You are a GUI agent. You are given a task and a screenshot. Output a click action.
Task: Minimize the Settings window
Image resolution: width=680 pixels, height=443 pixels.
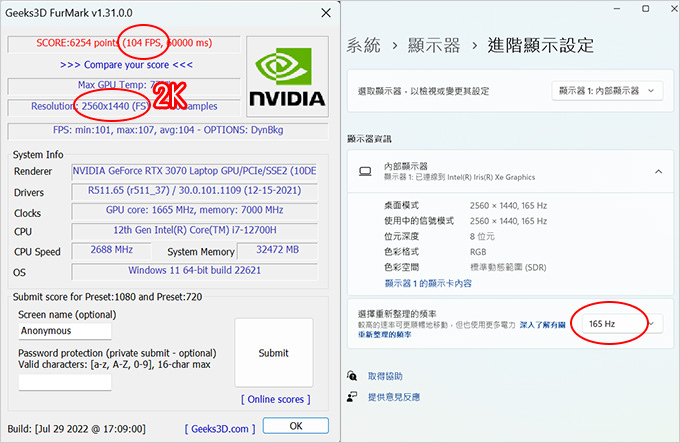[617, 9]
